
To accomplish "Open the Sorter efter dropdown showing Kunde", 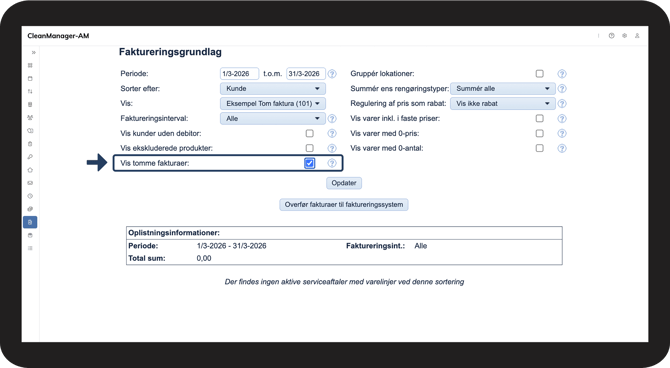I will point(273,88).
